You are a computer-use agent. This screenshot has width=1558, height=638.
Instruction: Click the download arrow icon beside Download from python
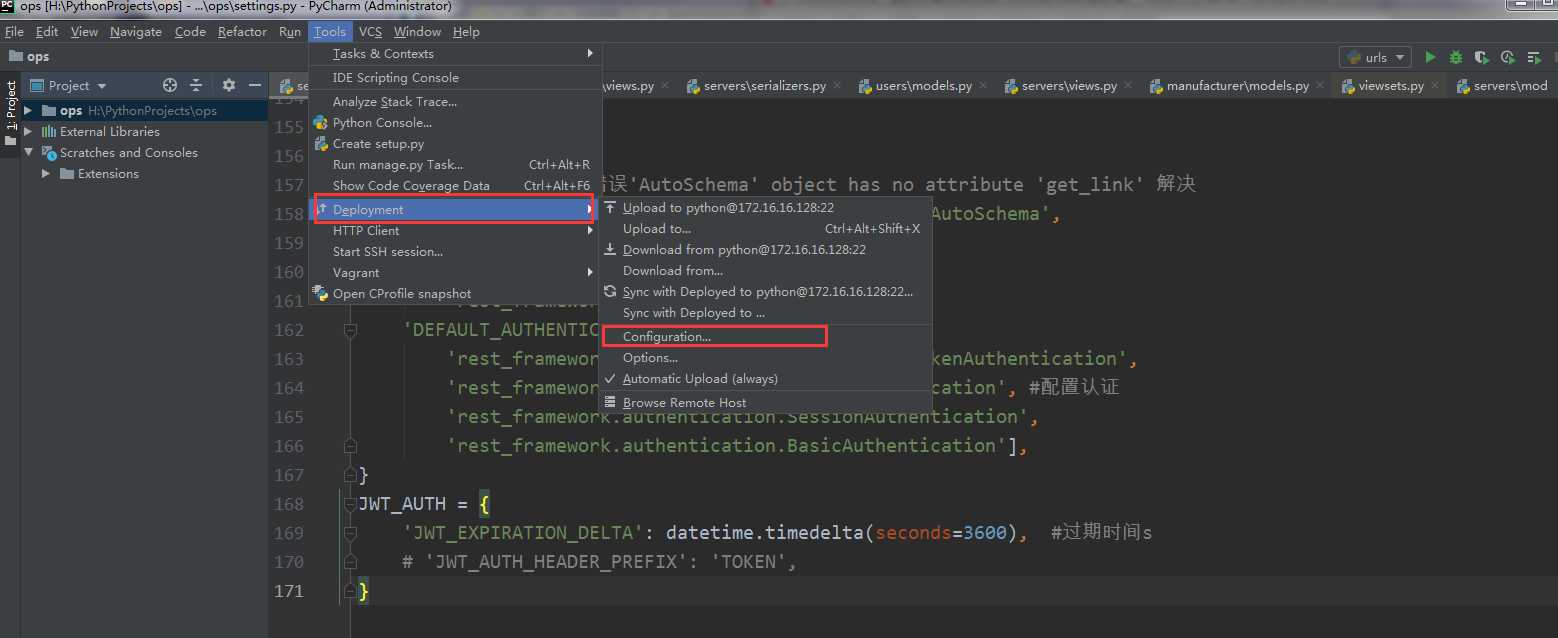click(611, 250)
